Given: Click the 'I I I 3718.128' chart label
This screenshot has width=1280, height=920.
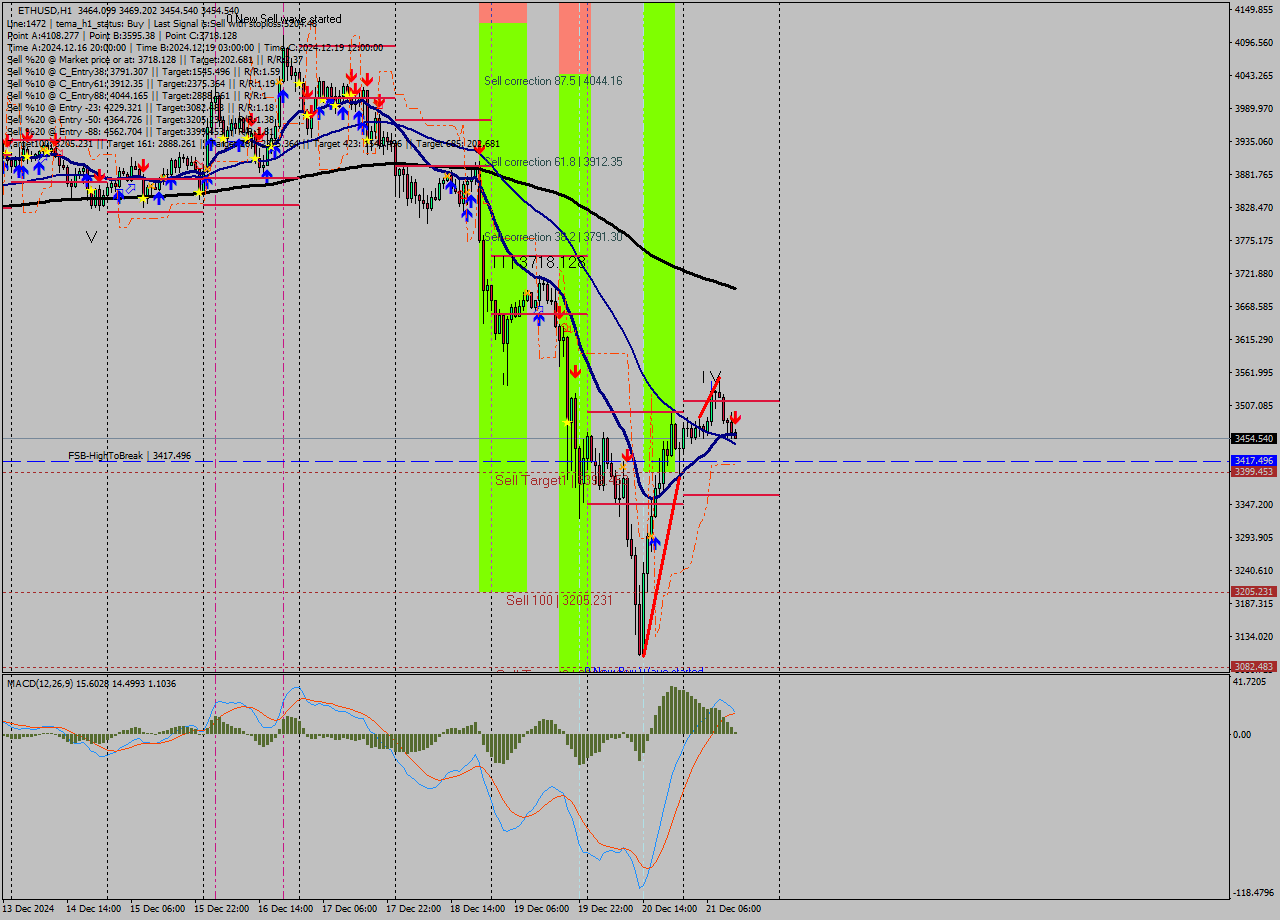Looking at the screenshot, I should (538, 262).
